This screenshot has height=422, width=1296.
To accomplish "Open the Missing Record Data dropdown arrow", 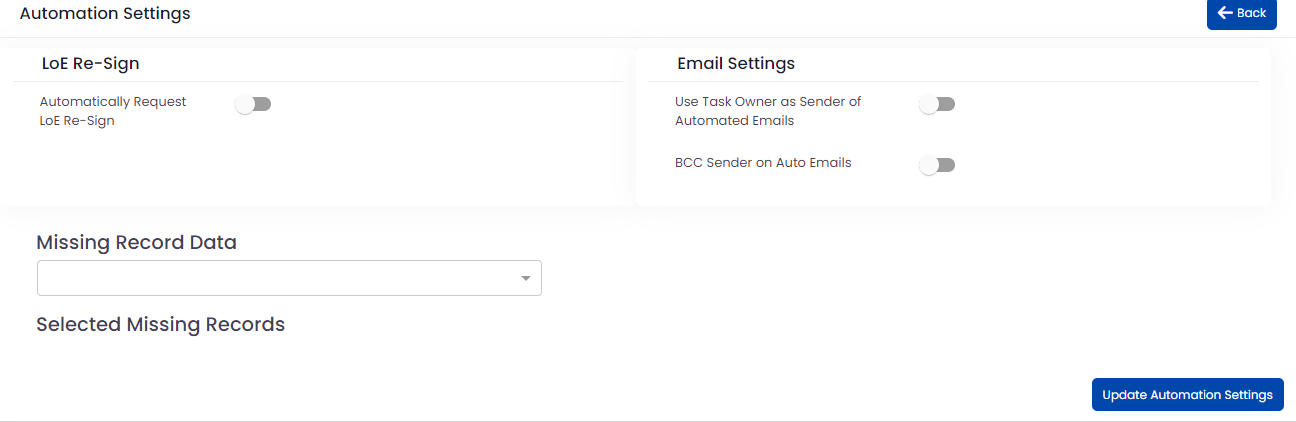I will (x=526, y=278).
